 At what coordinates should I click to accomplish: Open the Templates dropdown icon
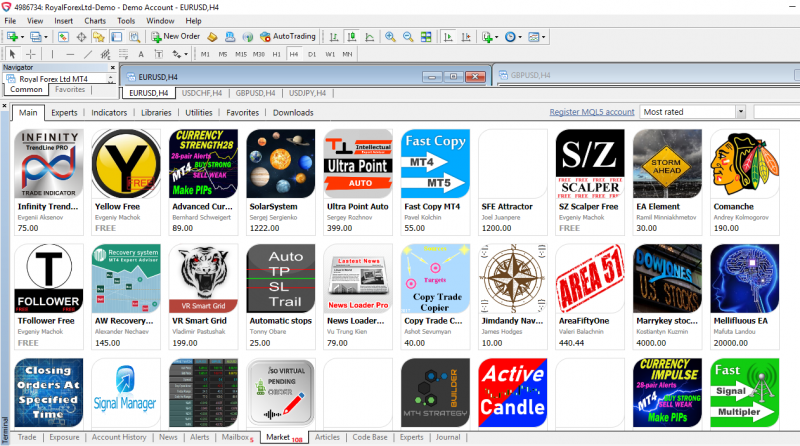click(536, 37)
